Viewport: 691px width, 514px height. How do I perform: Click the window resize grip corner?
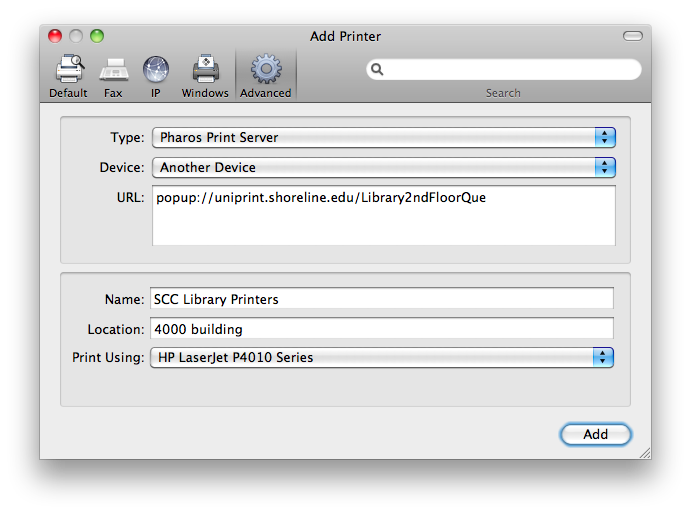[645, 453]
